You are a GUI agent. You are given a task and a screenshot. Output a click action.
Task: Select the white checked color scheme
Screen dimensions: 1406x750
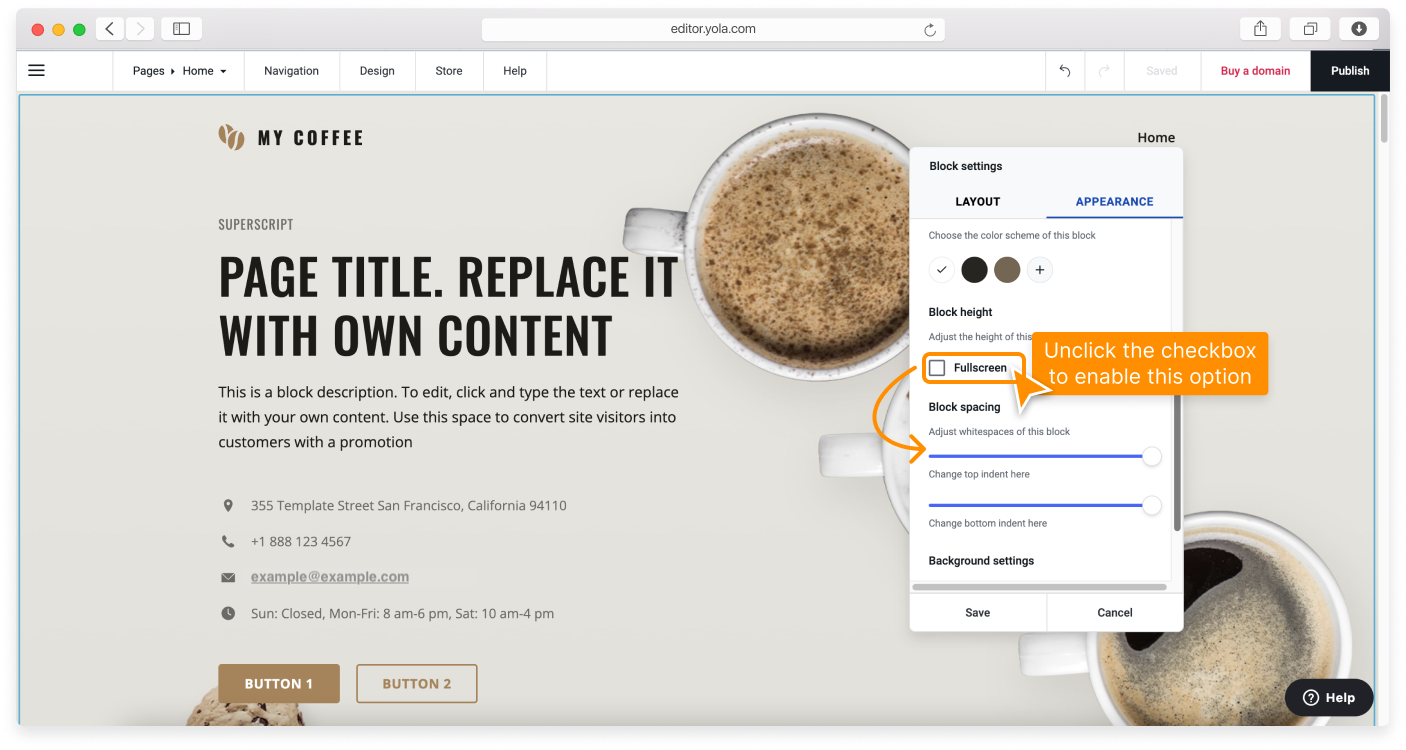click(942, 270)
